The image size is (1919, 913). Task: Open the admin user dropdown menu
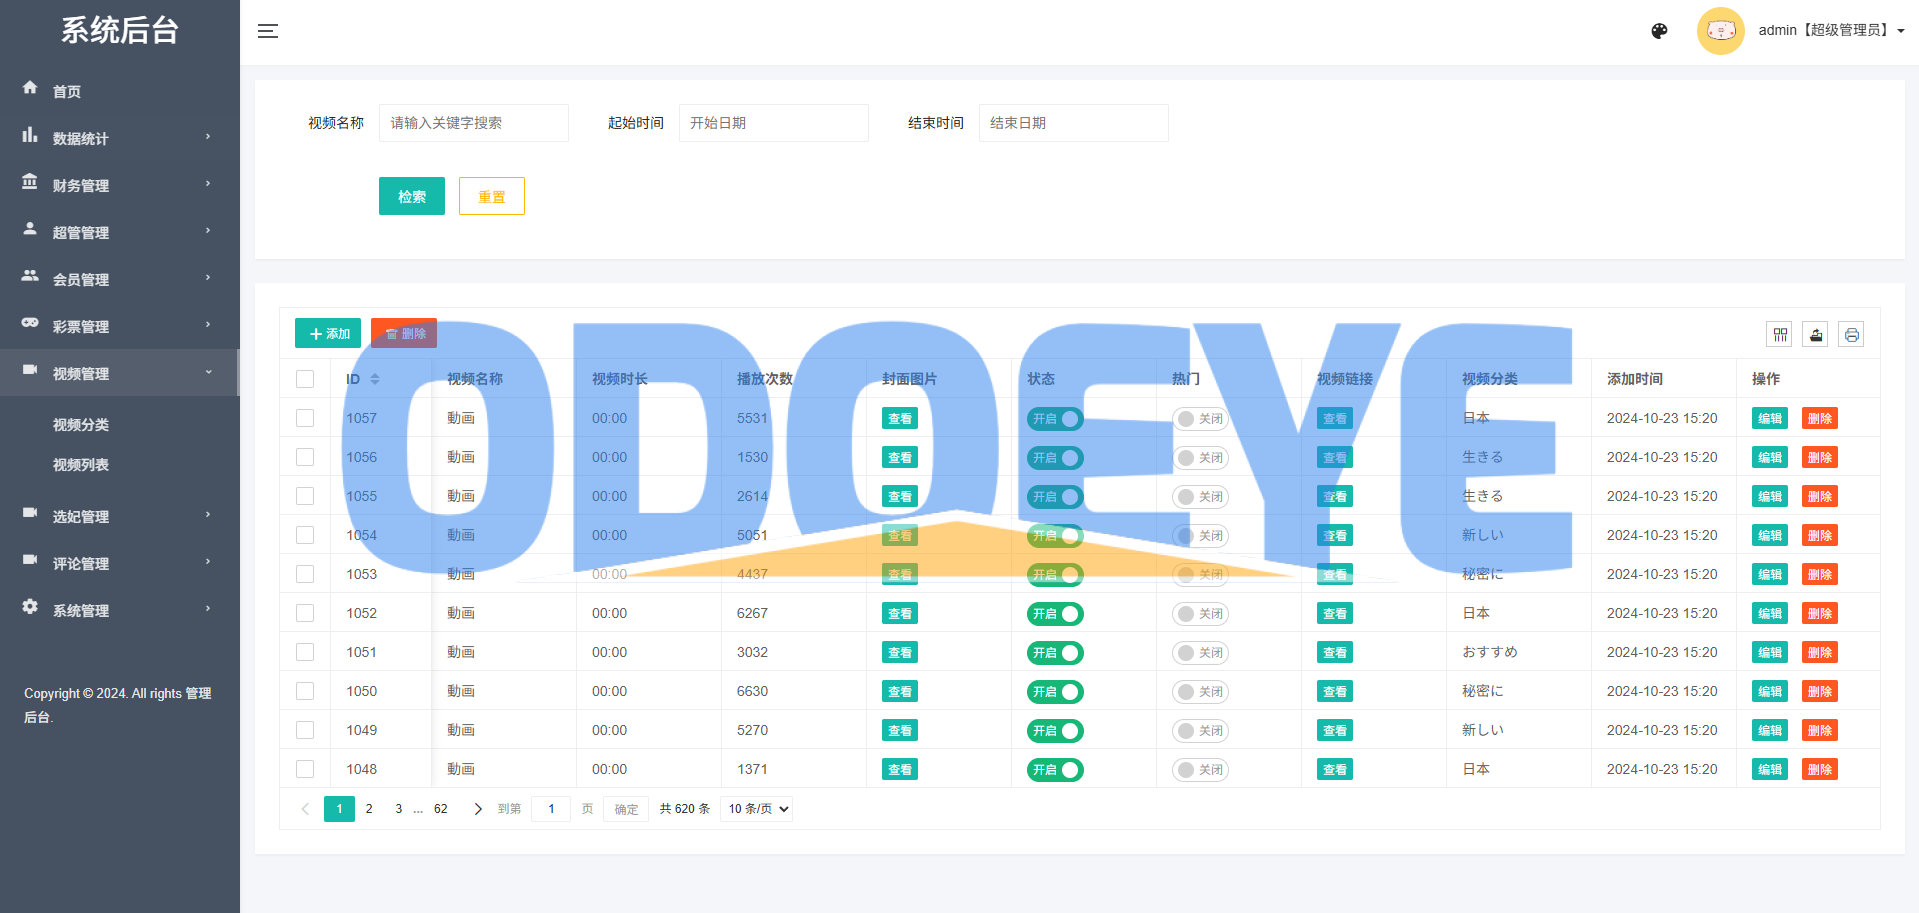(1831, 31)
